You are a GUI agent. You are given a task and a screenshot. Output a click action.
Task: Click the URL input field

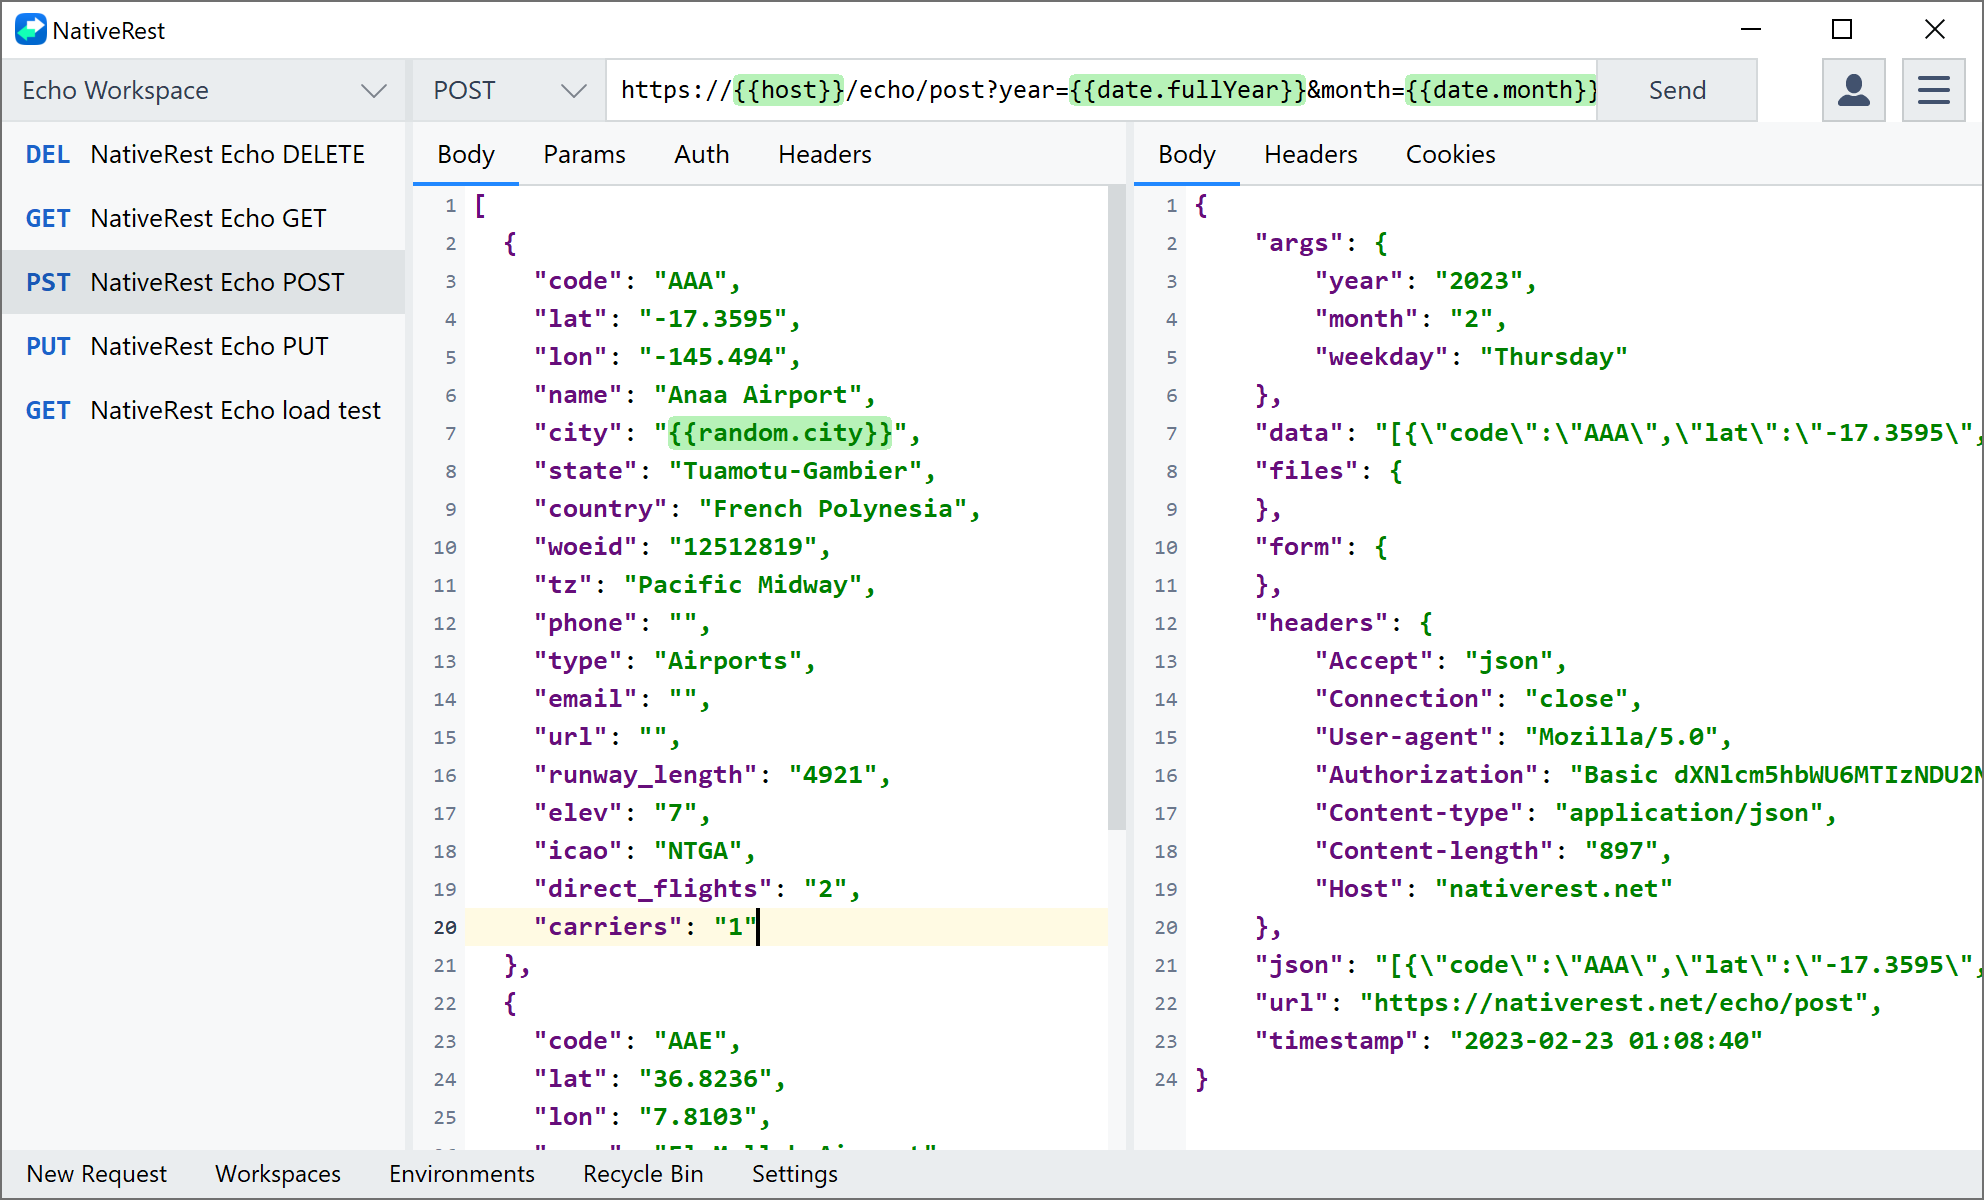(x=1107, y=89)
